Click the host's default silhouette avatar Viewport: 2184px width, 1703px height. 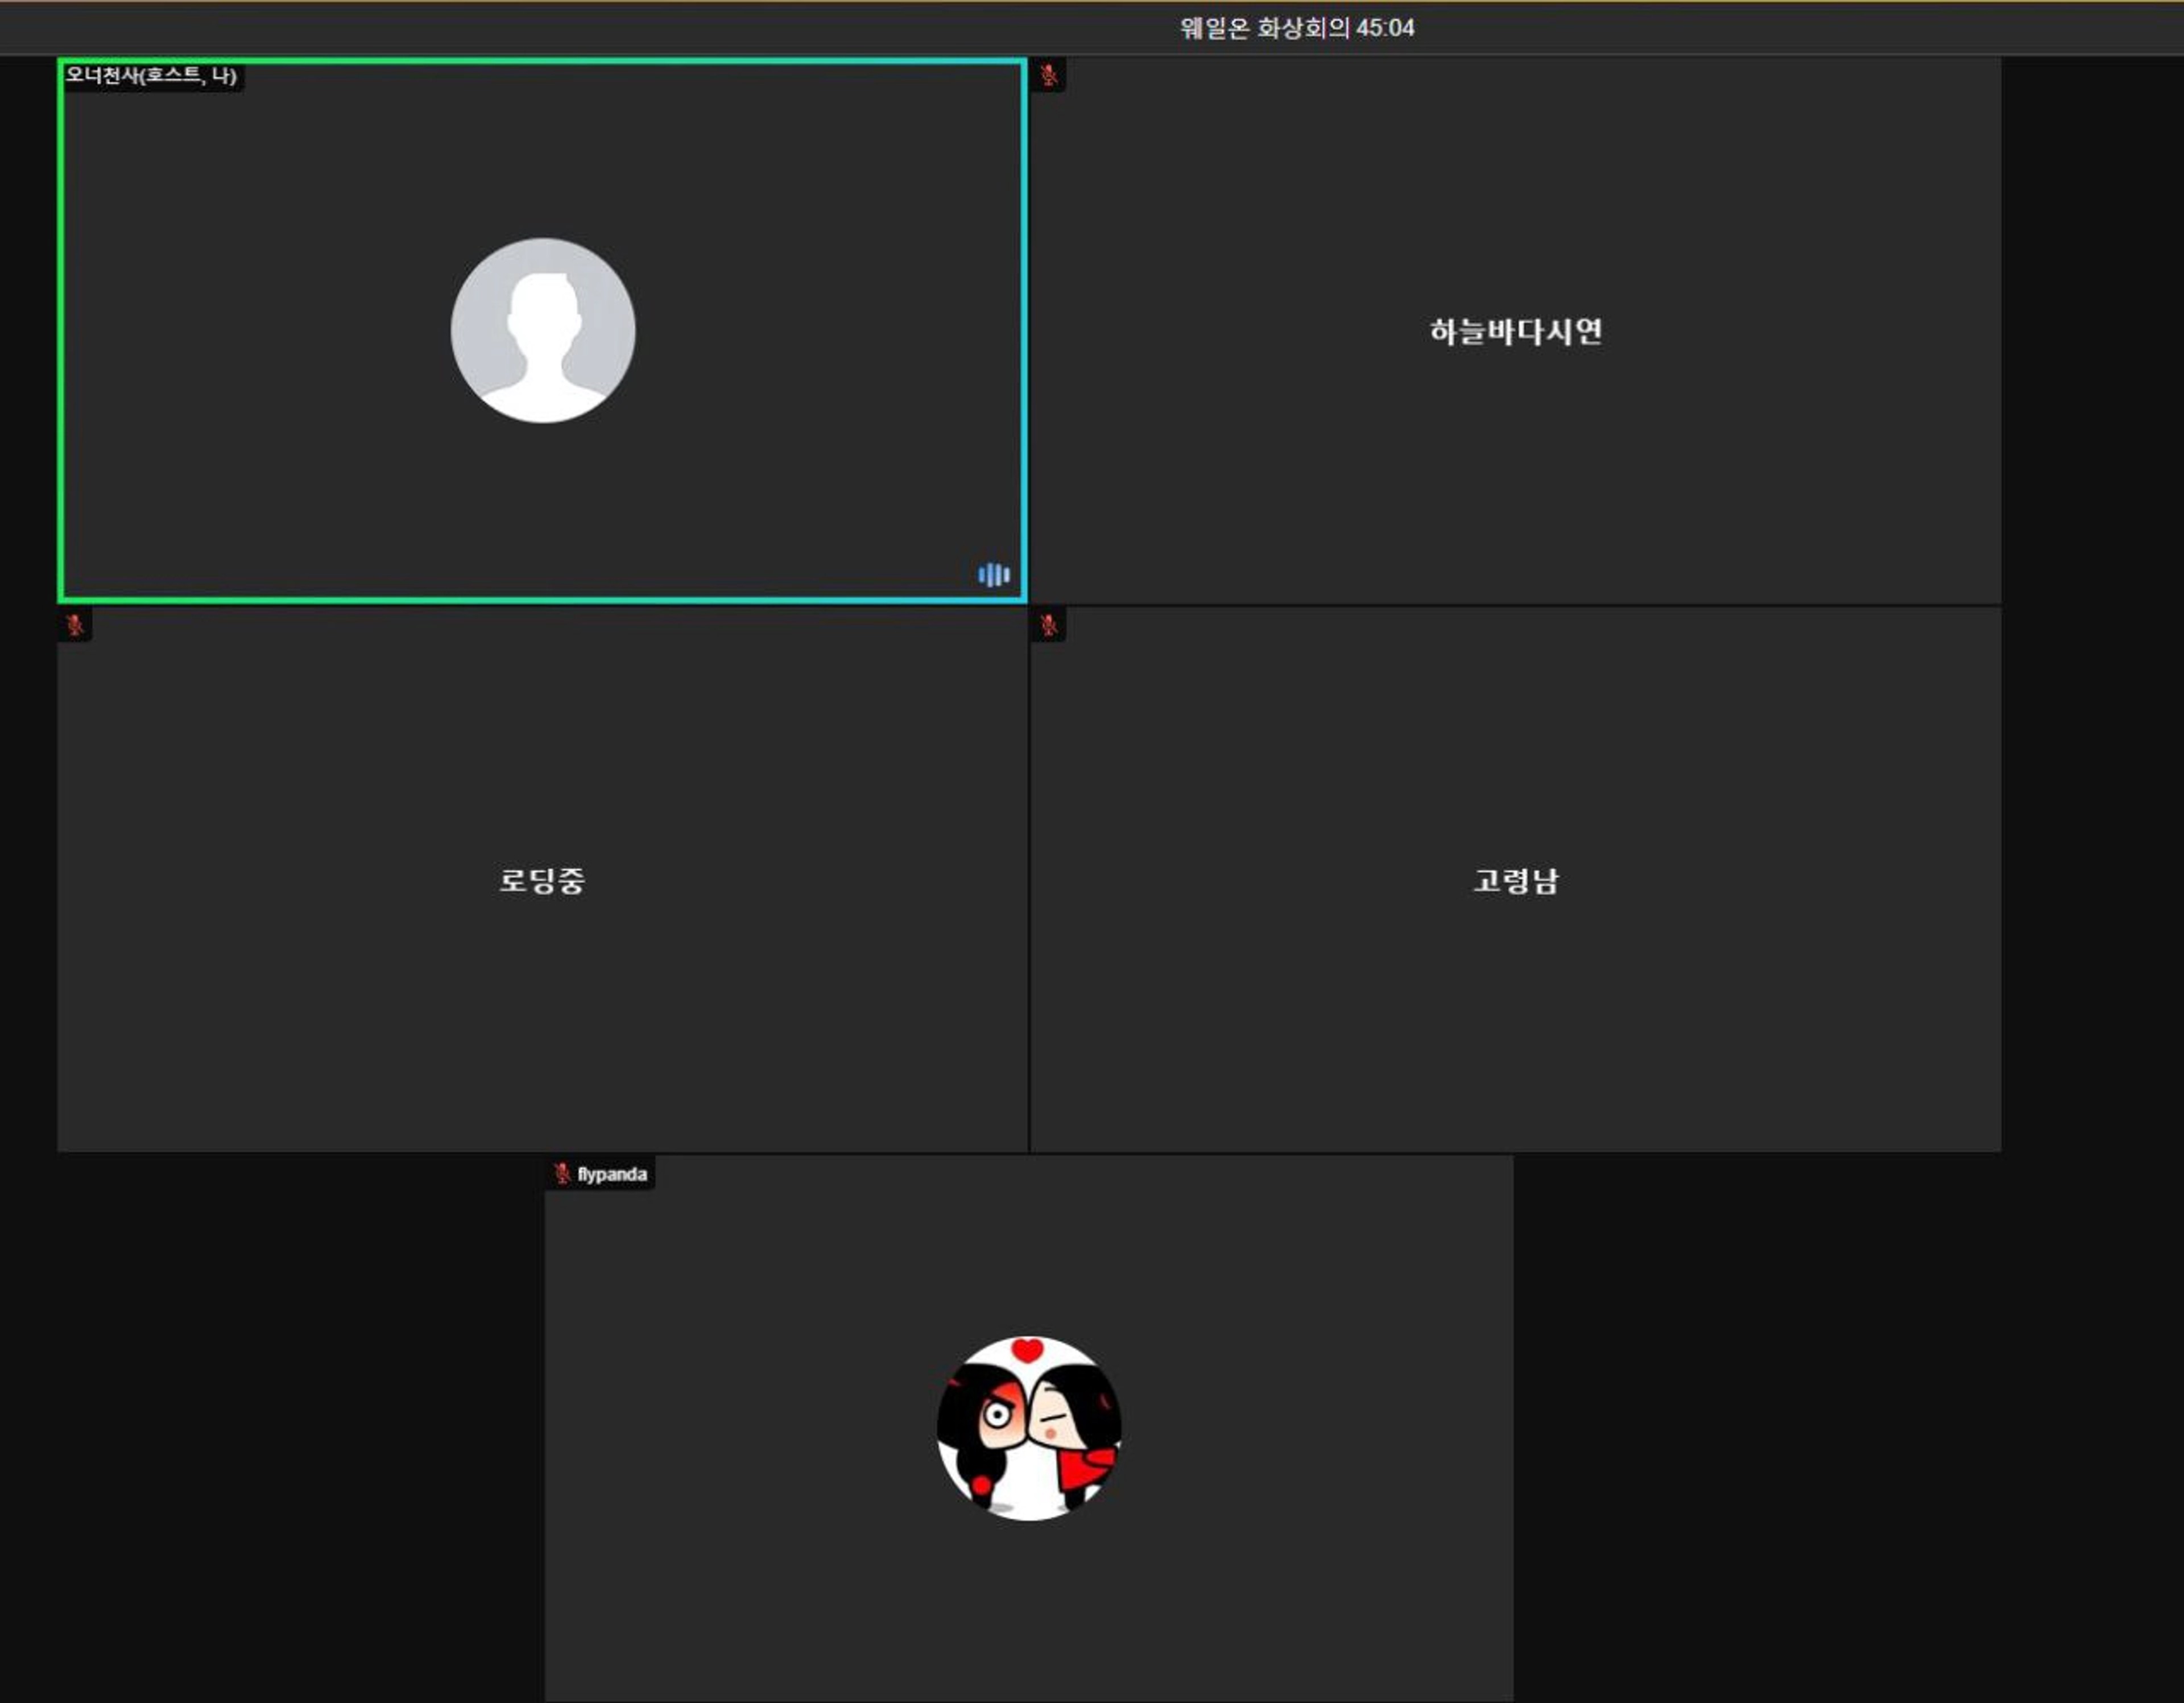coord(543,330)
